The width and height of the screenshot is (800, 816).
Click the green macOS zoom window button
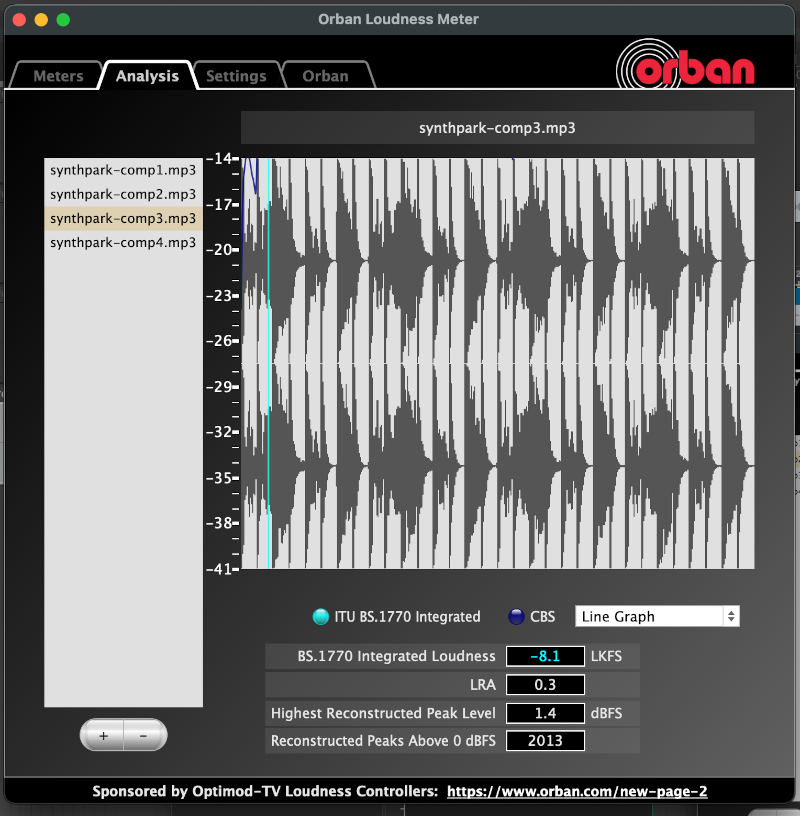(63, 19)
